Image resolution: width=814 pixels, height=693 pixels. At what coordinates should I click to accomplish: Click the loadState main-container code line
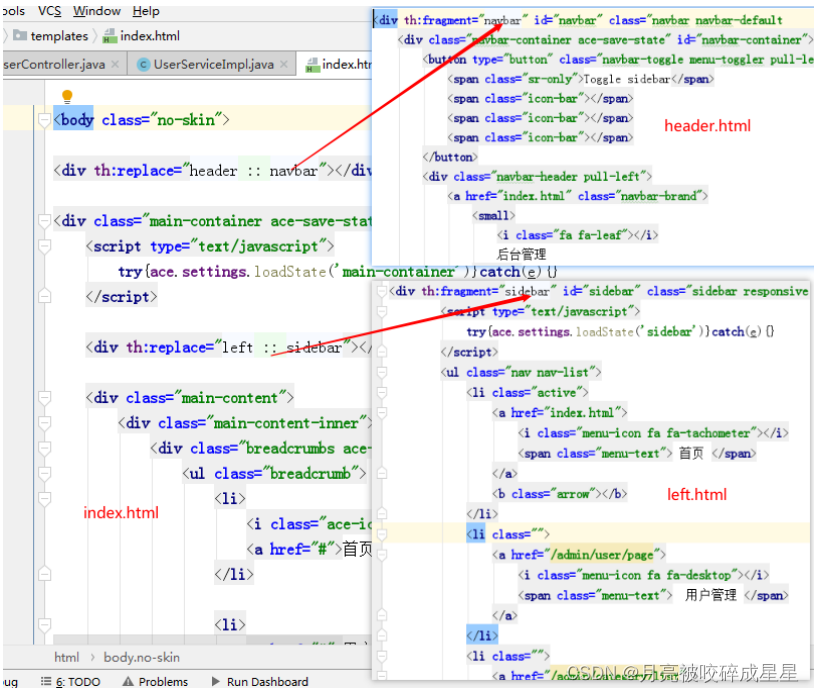pyautogui.click(x=337, y=271)
